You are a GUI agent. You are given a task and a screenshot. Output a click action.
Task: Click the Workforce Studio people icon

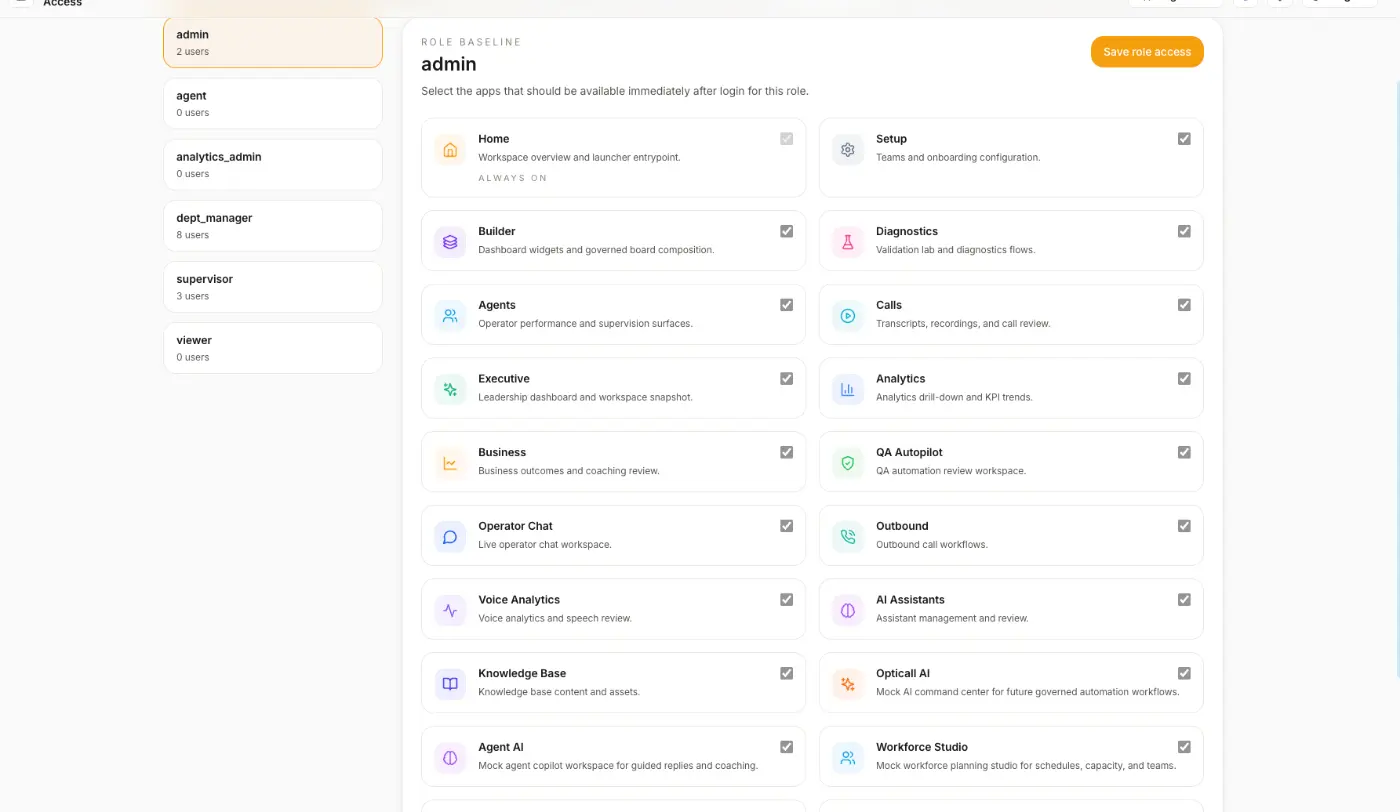click(x=848, y=758)
